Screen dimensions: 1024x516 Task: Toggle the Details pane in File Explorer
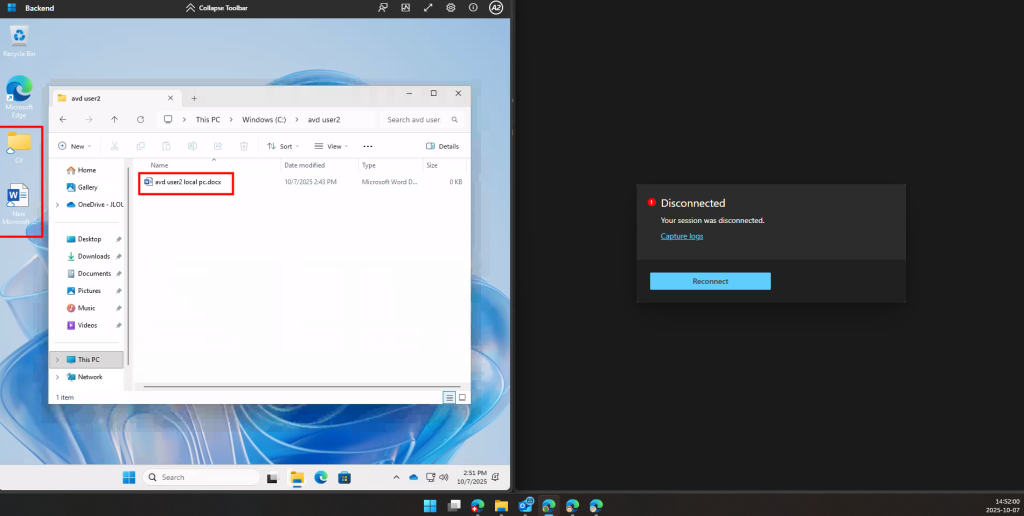click(x=442, y=146)
